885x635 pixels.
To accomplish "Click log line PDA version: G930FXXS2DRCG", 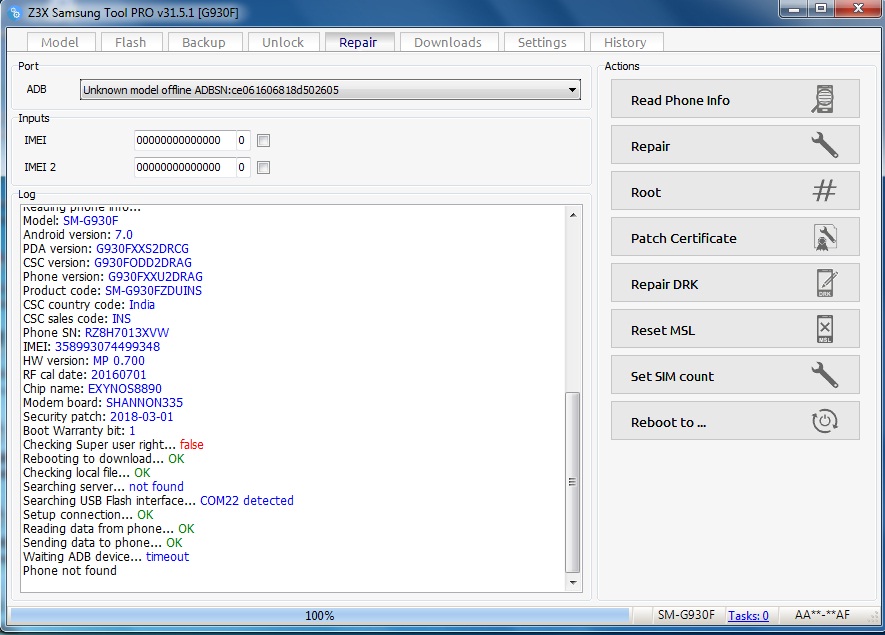I will 106,249.
